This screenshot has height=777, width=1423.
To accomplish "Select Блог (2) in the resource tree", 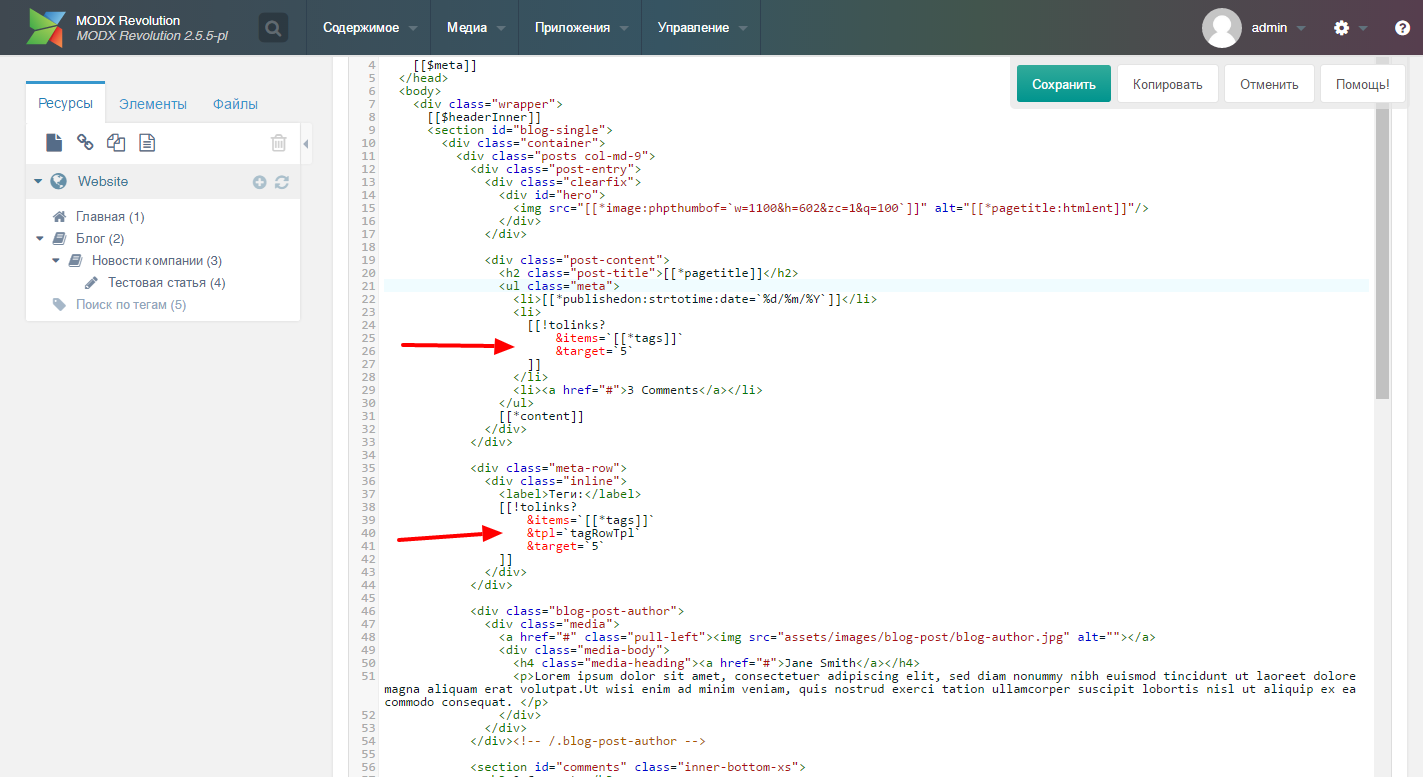I will (100, 239).
